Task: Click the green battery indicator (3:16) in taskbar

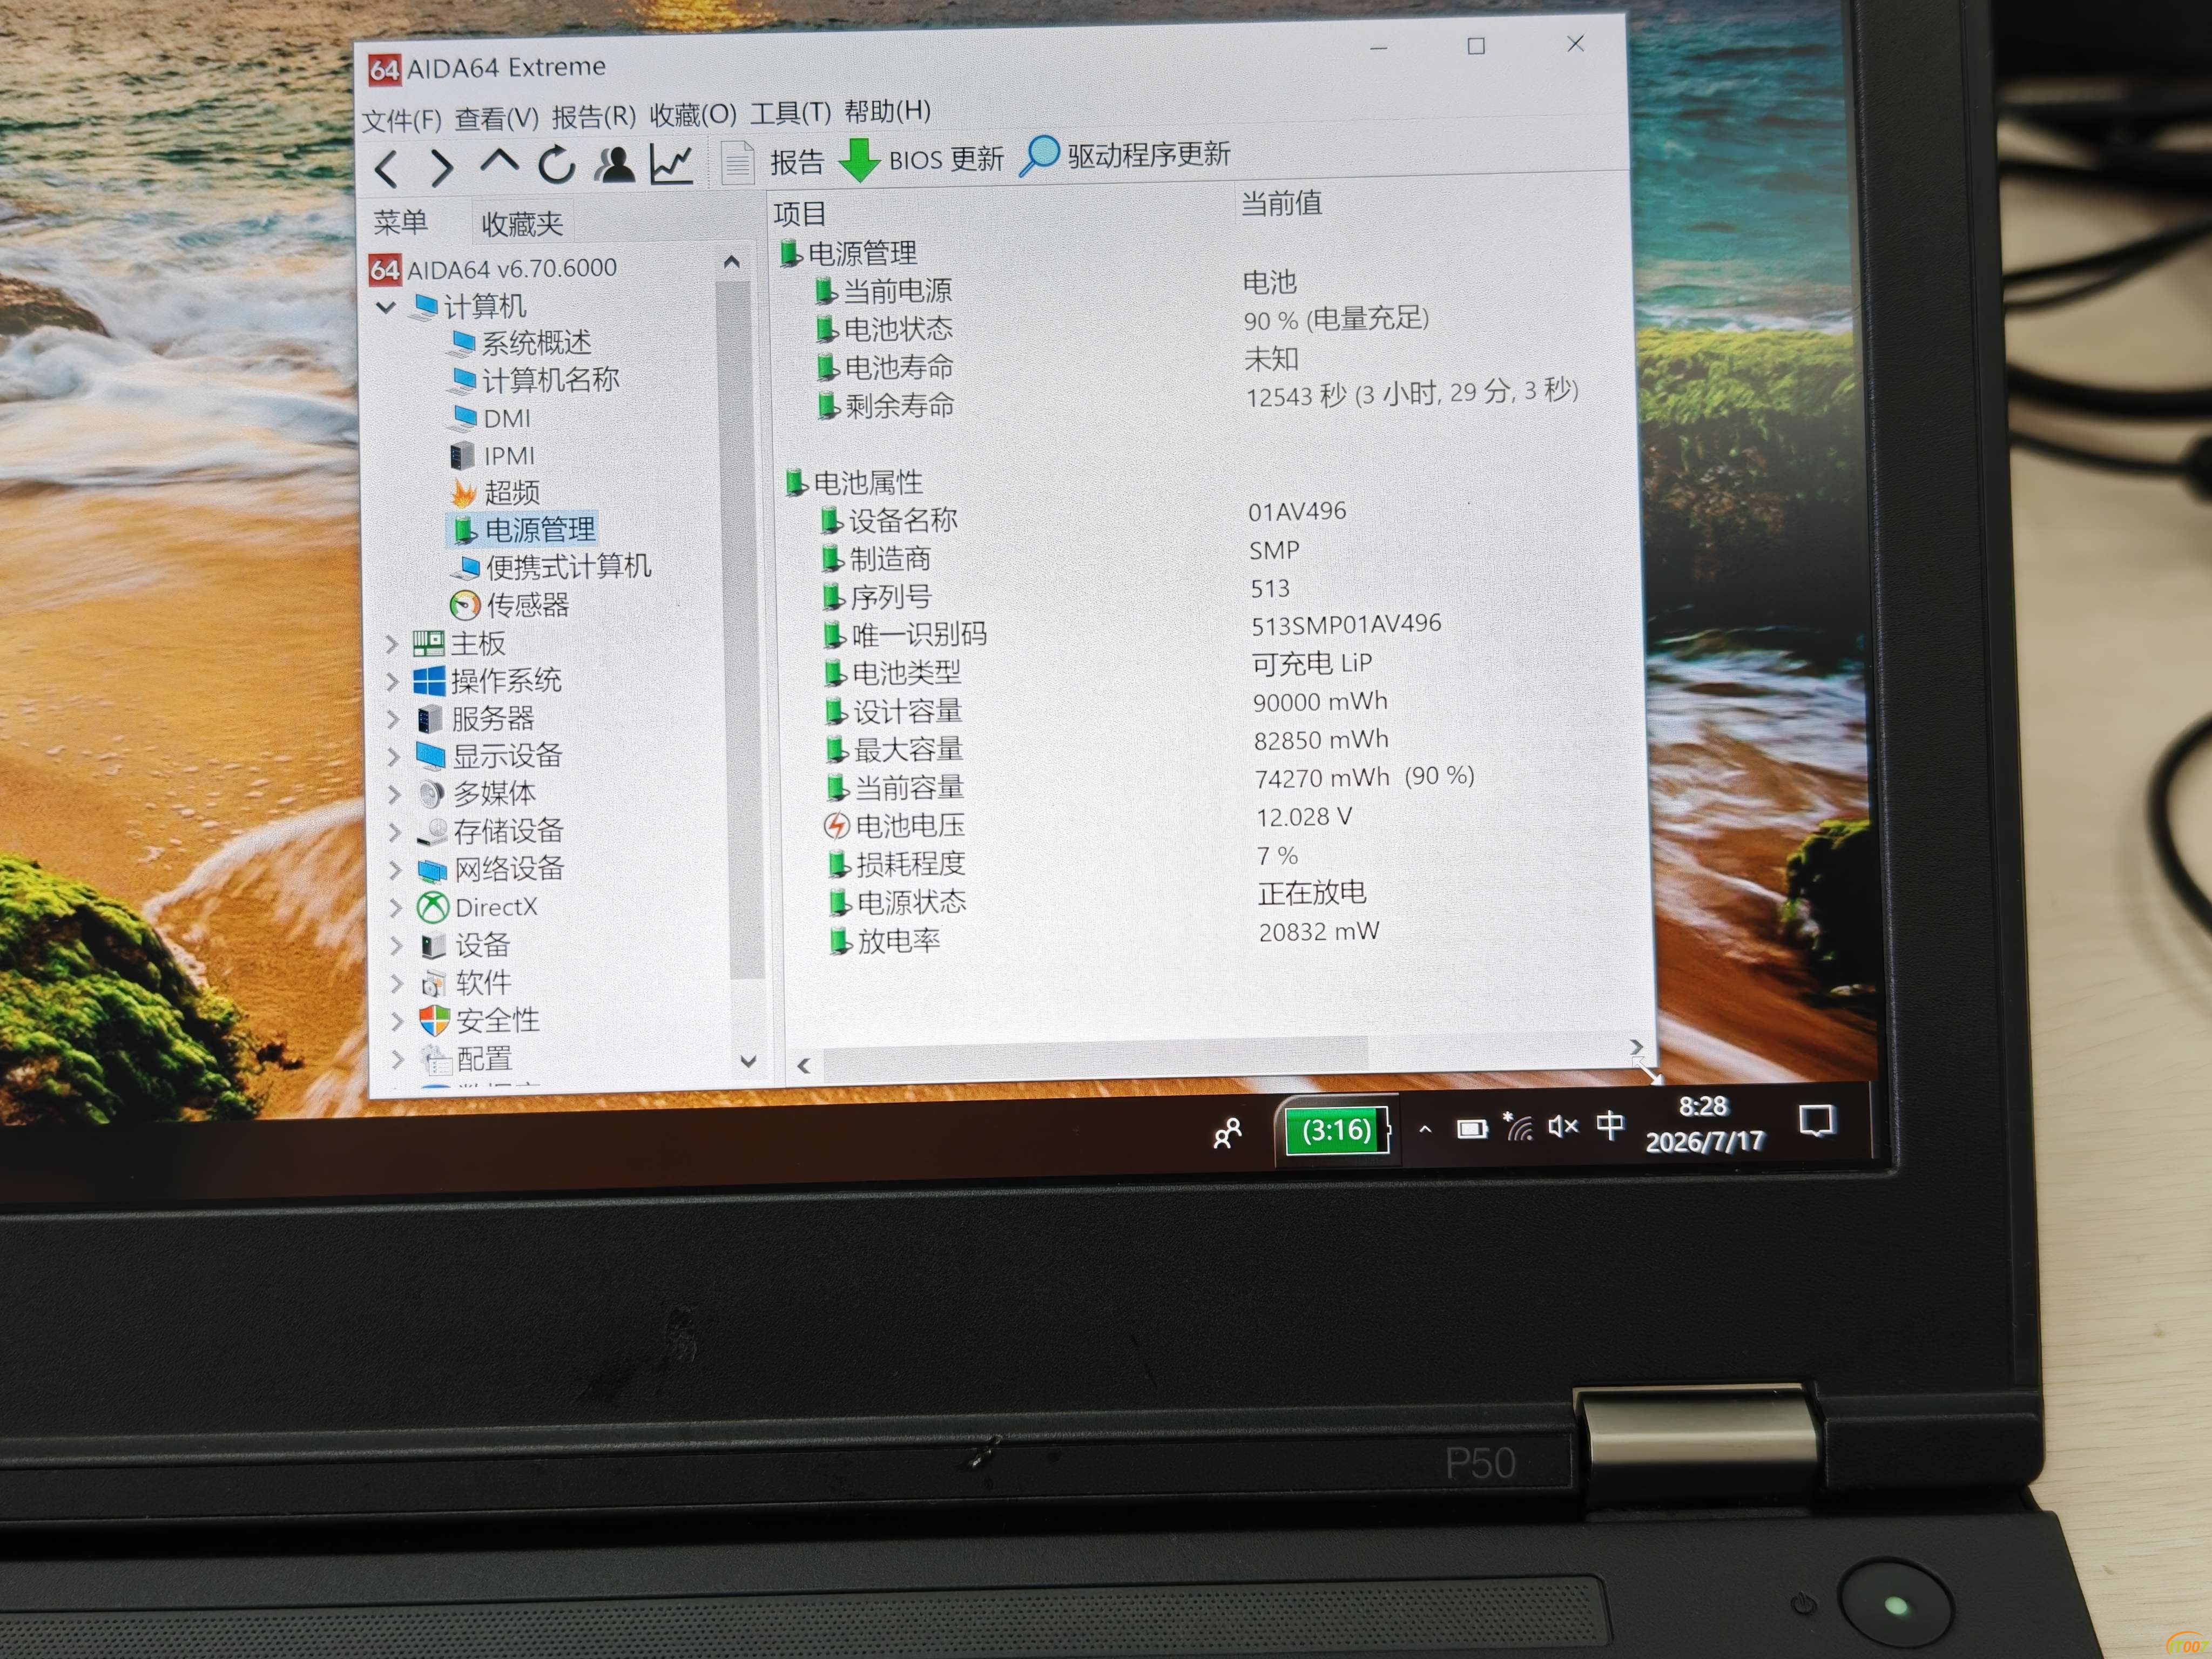Action: [1337, 1130]
